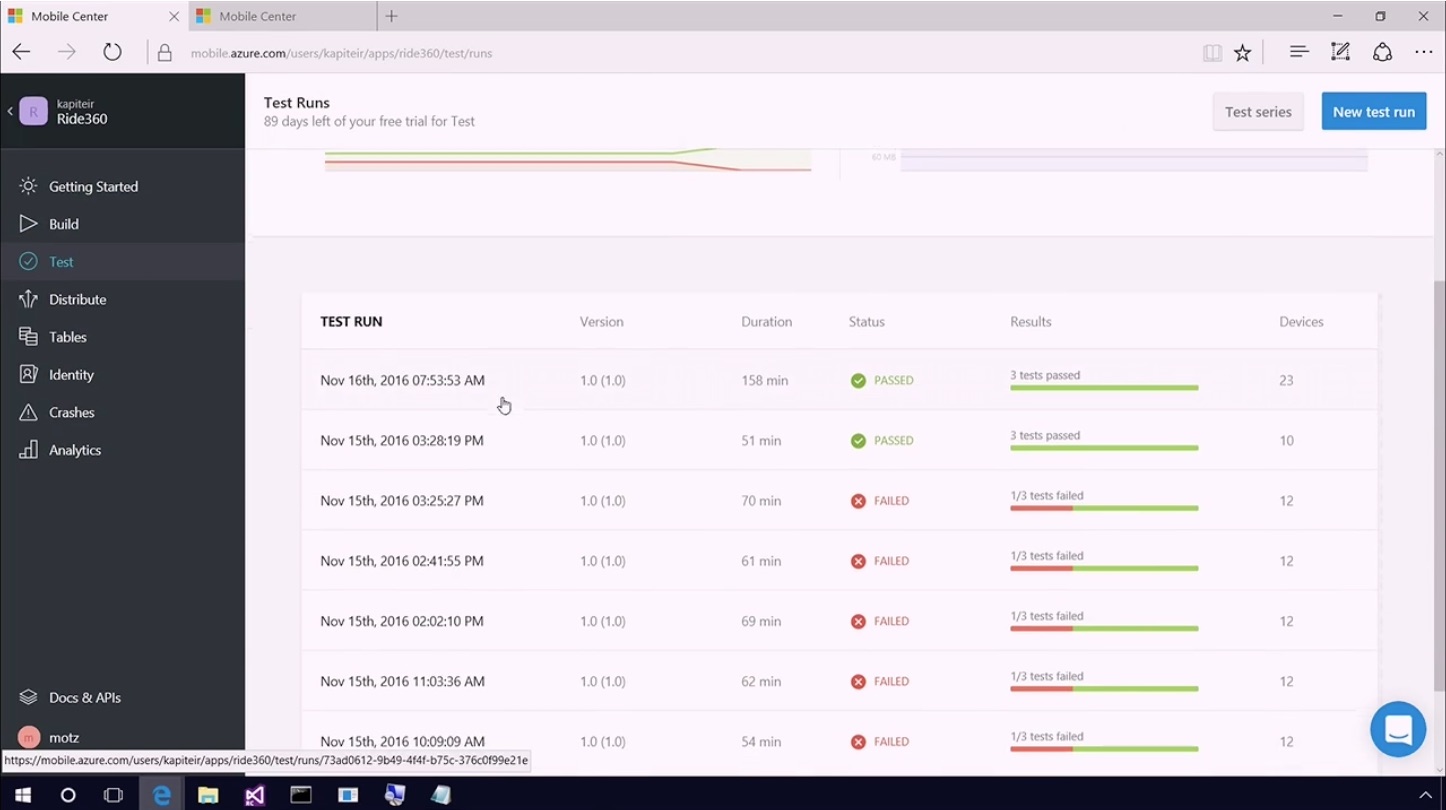1446x810 pixels.
Task: Click the Build play icon
Action: coord(28,224)
